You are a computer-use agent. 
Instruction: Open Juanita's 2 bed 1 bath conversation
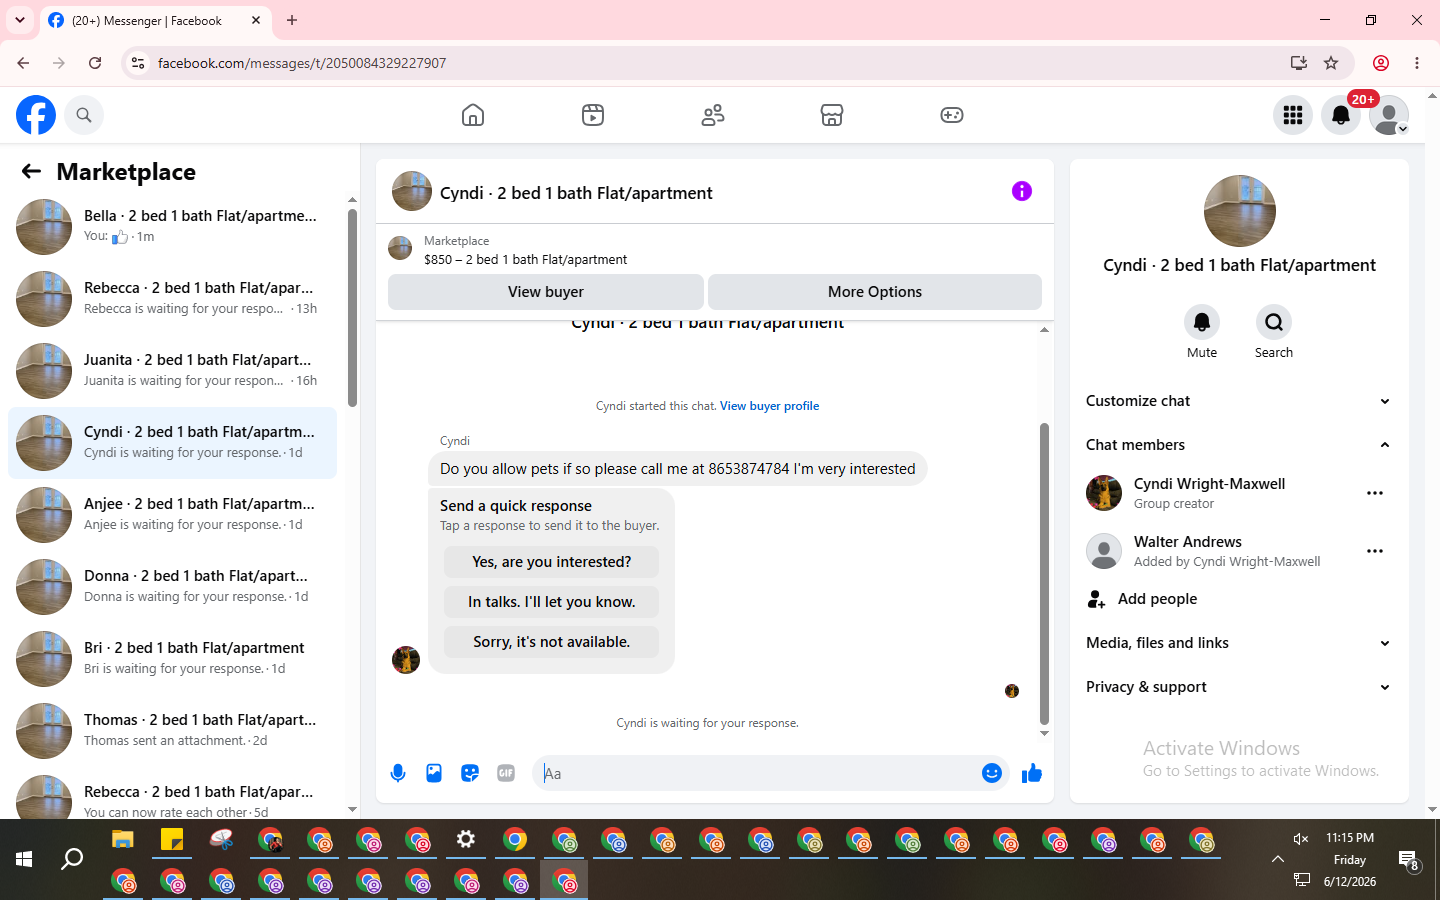172,371
